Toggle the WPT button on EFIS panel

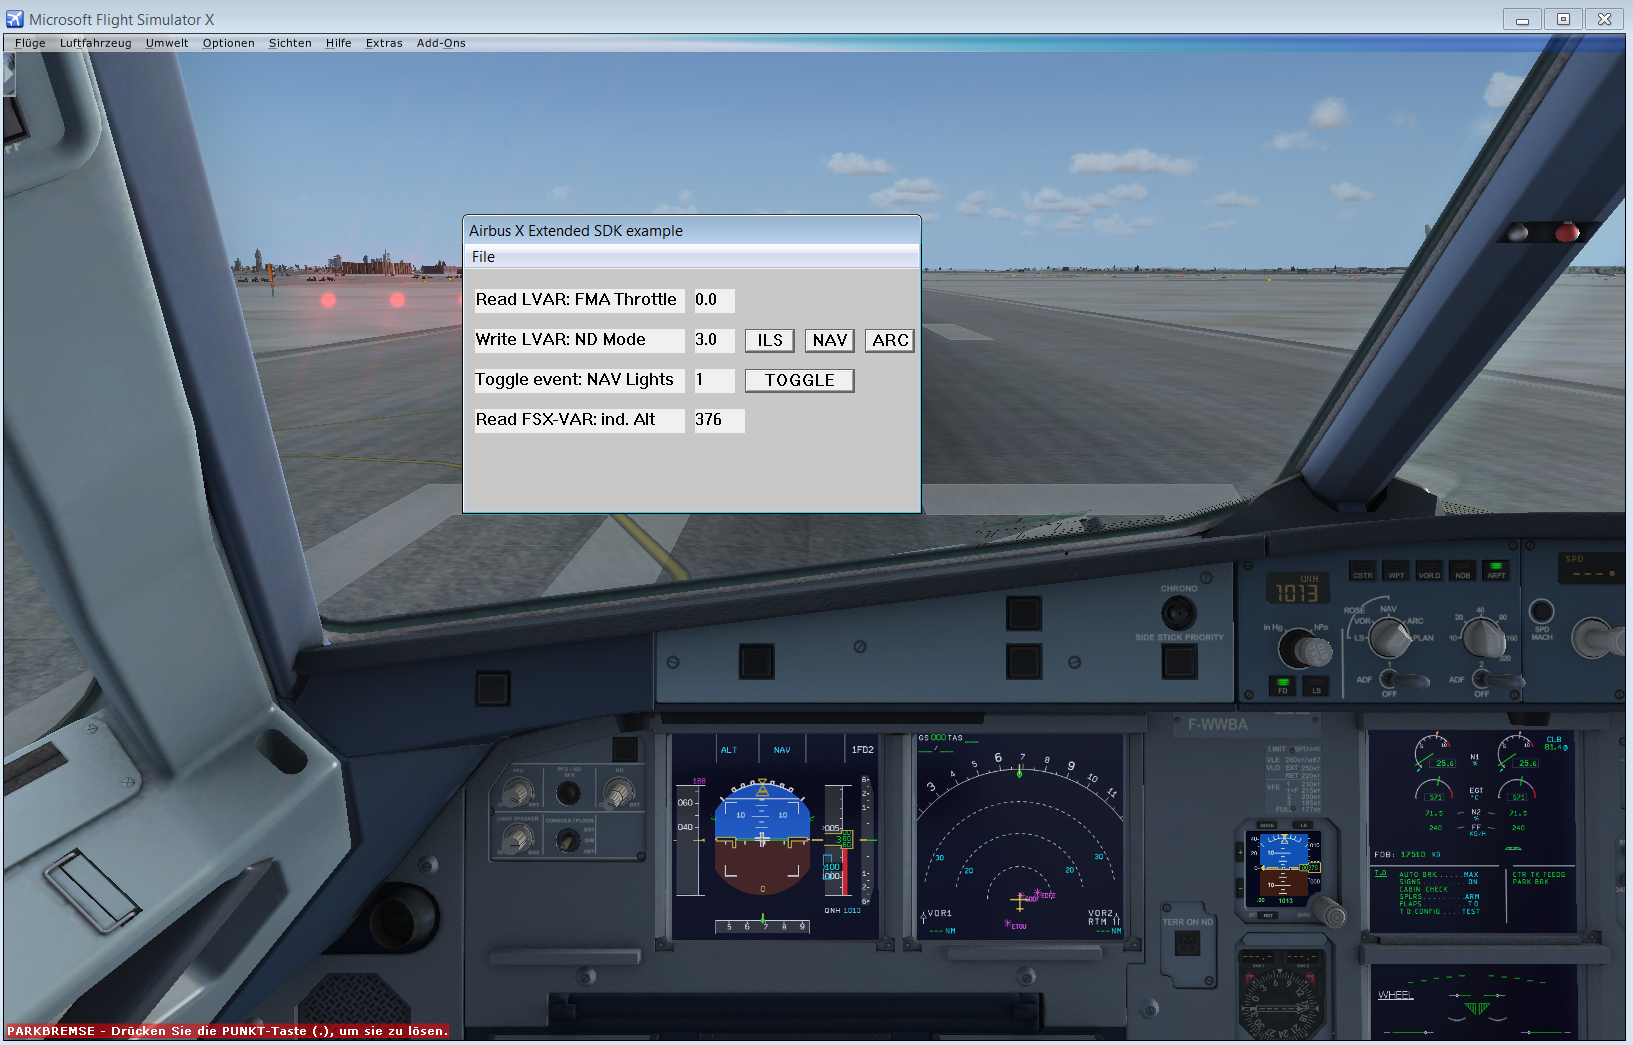(x=1396, y=572)
